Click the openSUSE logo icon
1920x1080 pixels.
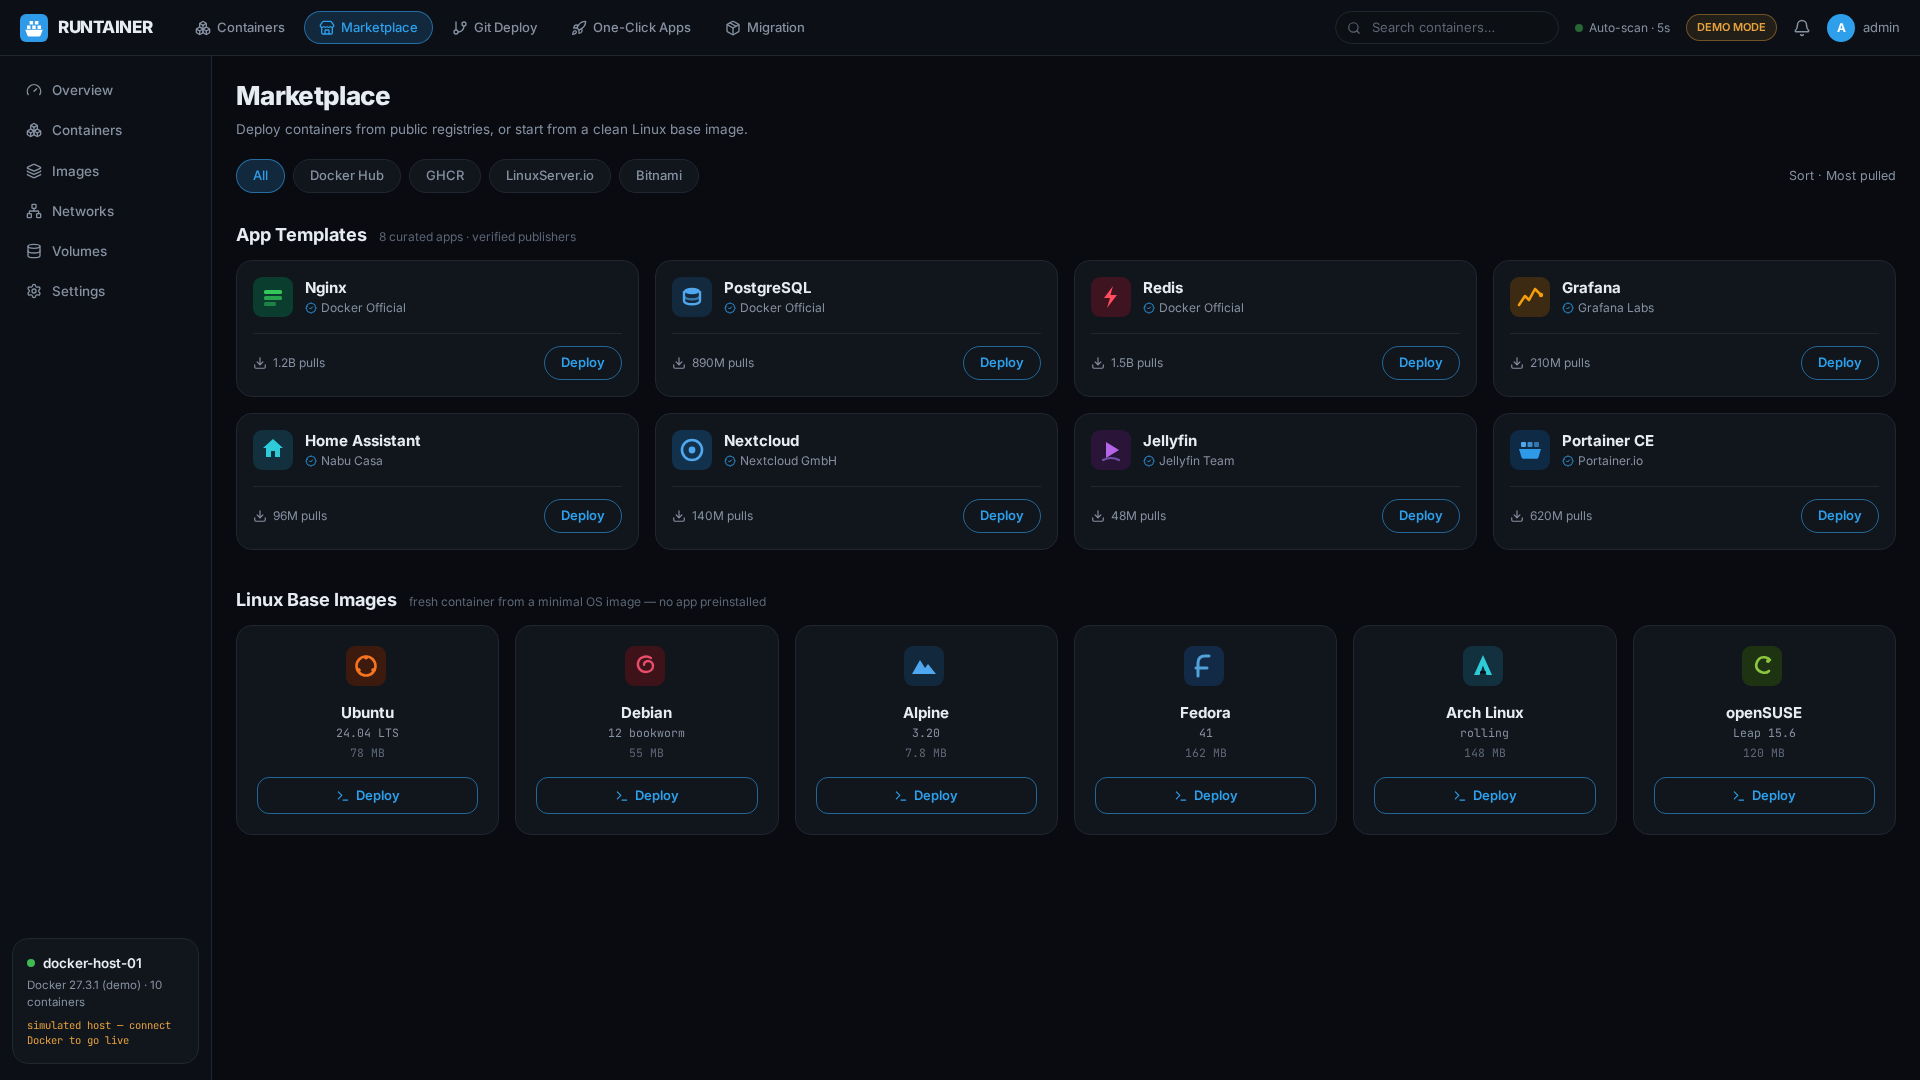coord(1762,666)
